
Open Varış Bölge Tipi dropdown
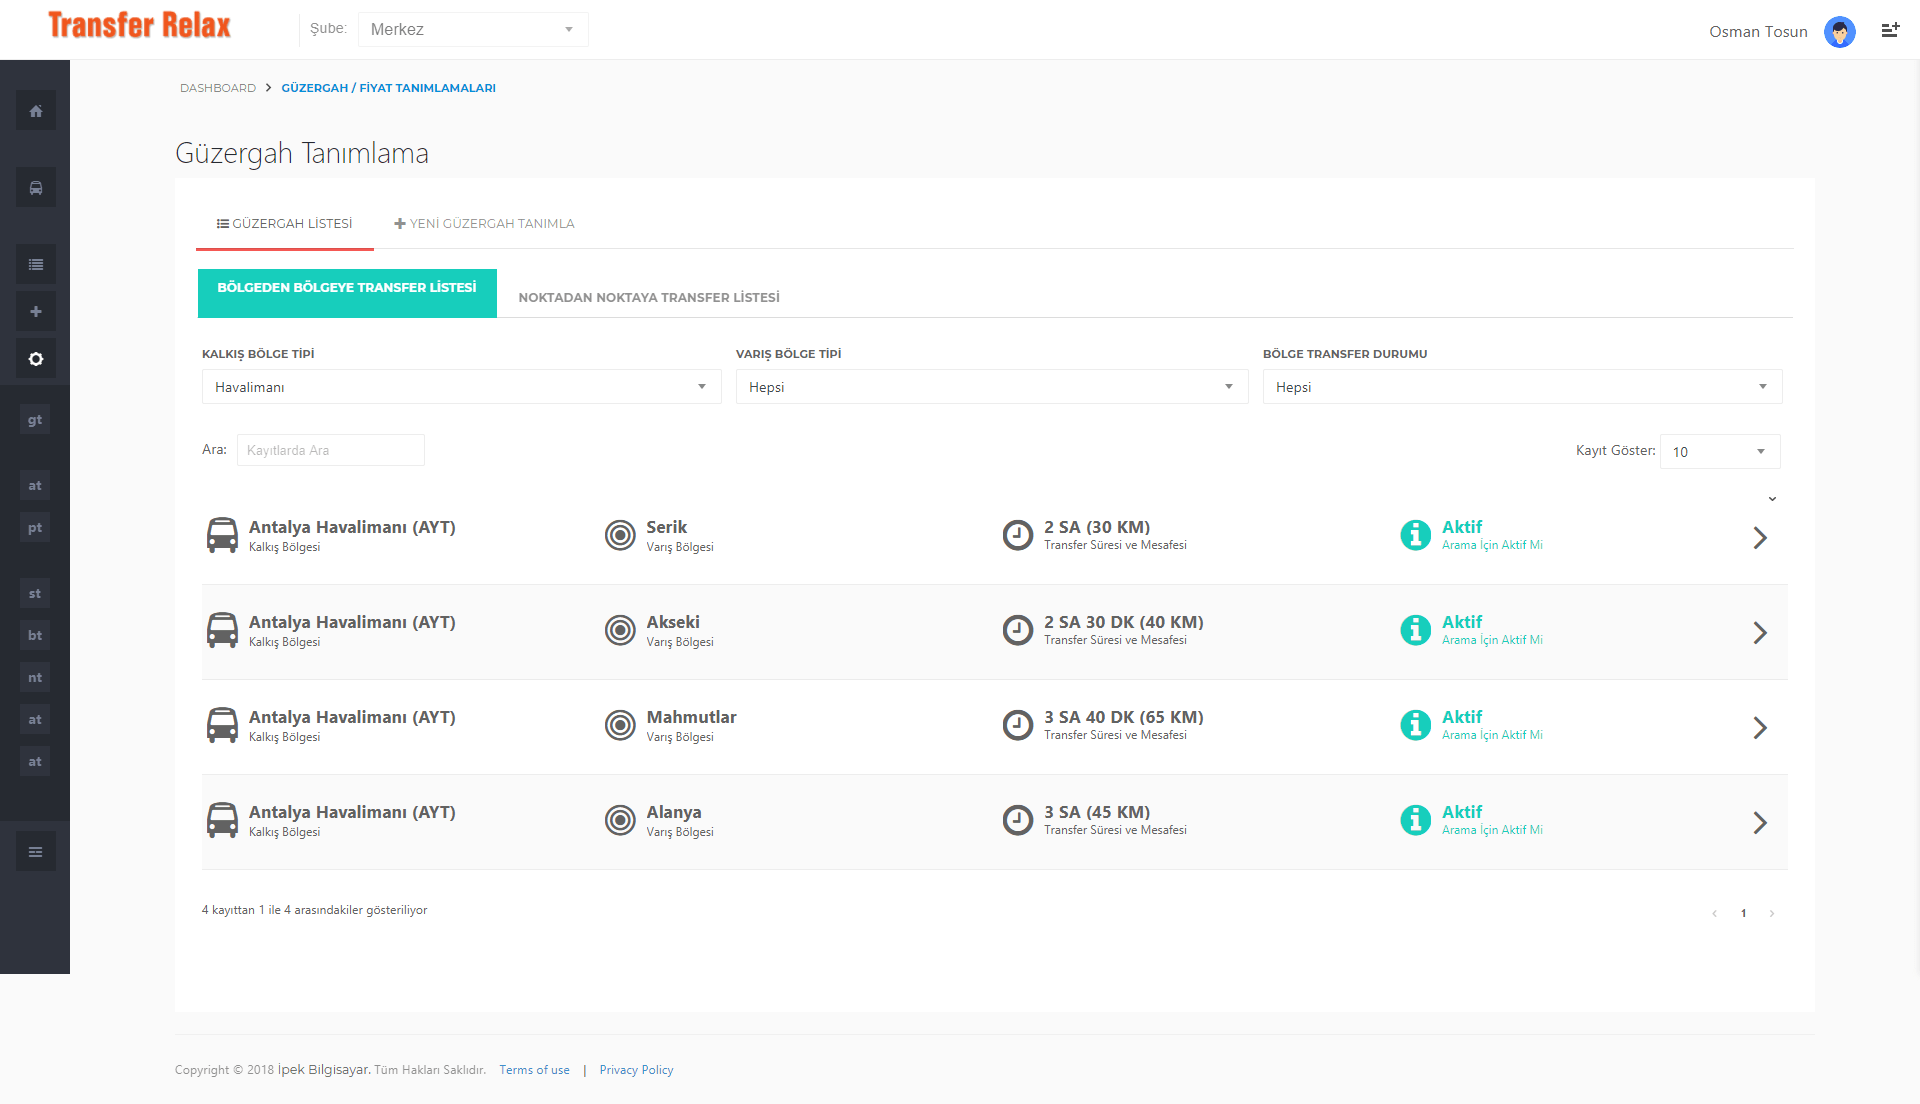(991, 387)
